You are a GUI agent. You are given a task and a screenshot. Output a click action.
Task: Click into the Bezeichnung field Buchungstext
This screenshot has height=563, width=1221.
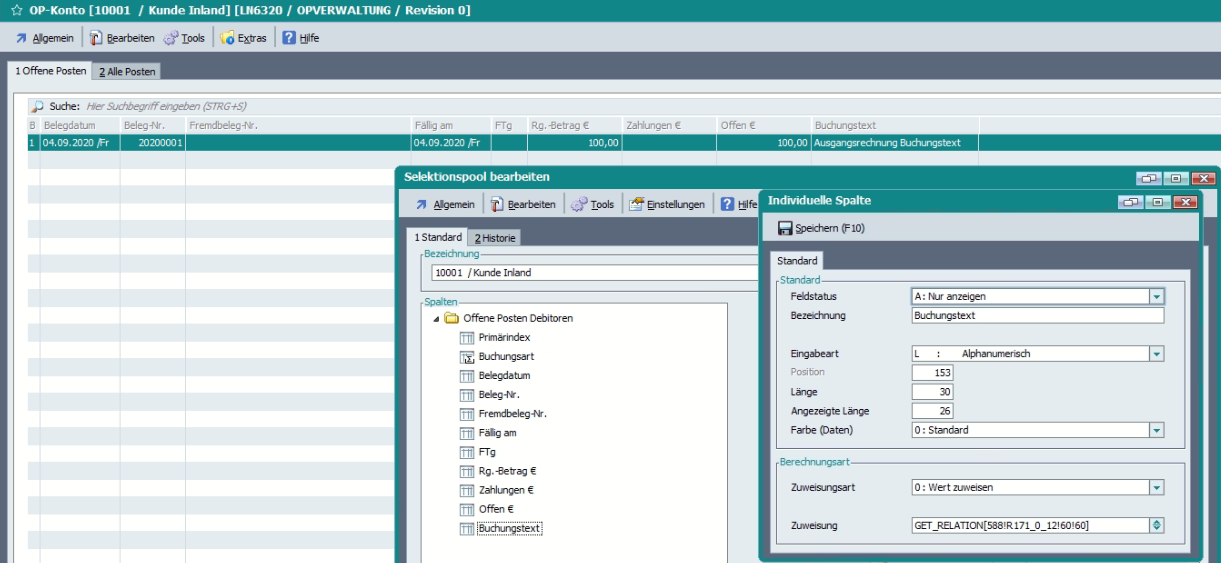1037,316
